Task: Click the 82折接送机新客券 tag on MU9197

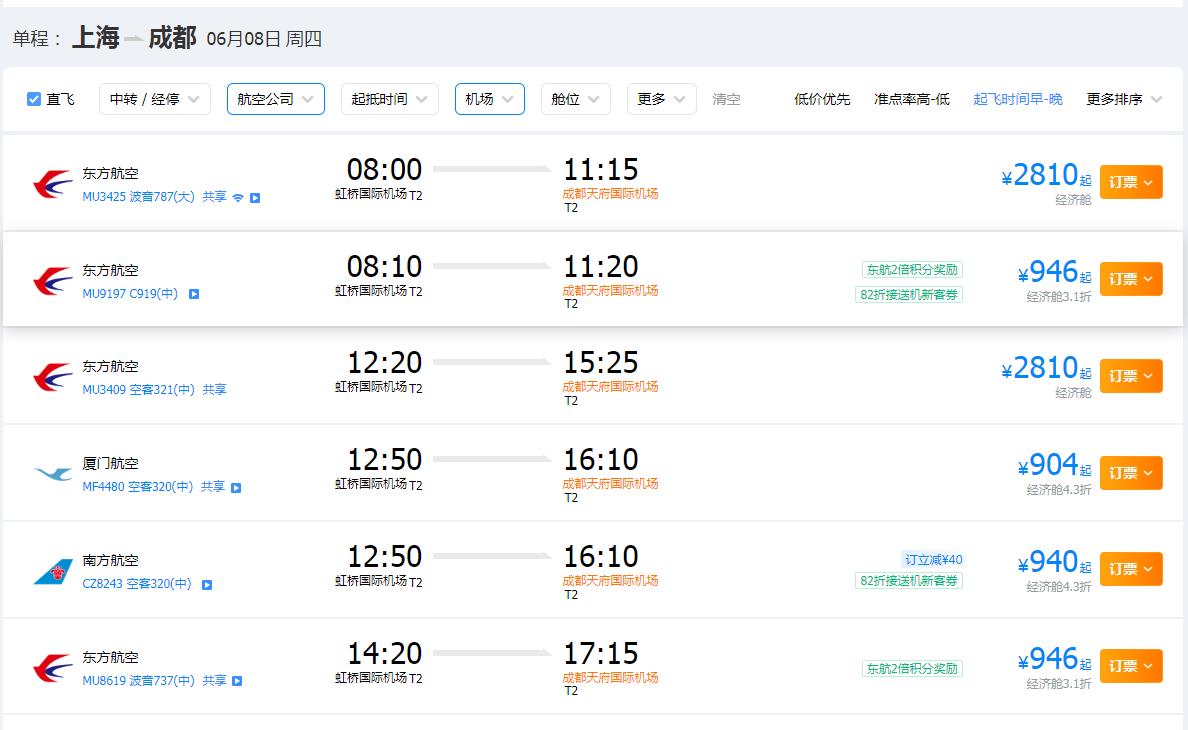Action: coord(909,295)
